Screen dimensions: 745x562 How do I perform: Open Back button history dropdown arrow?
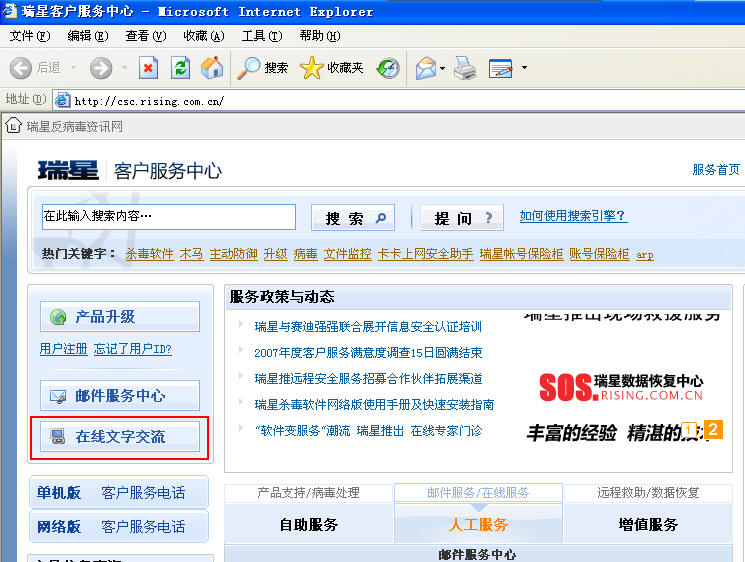pos(73,68)
